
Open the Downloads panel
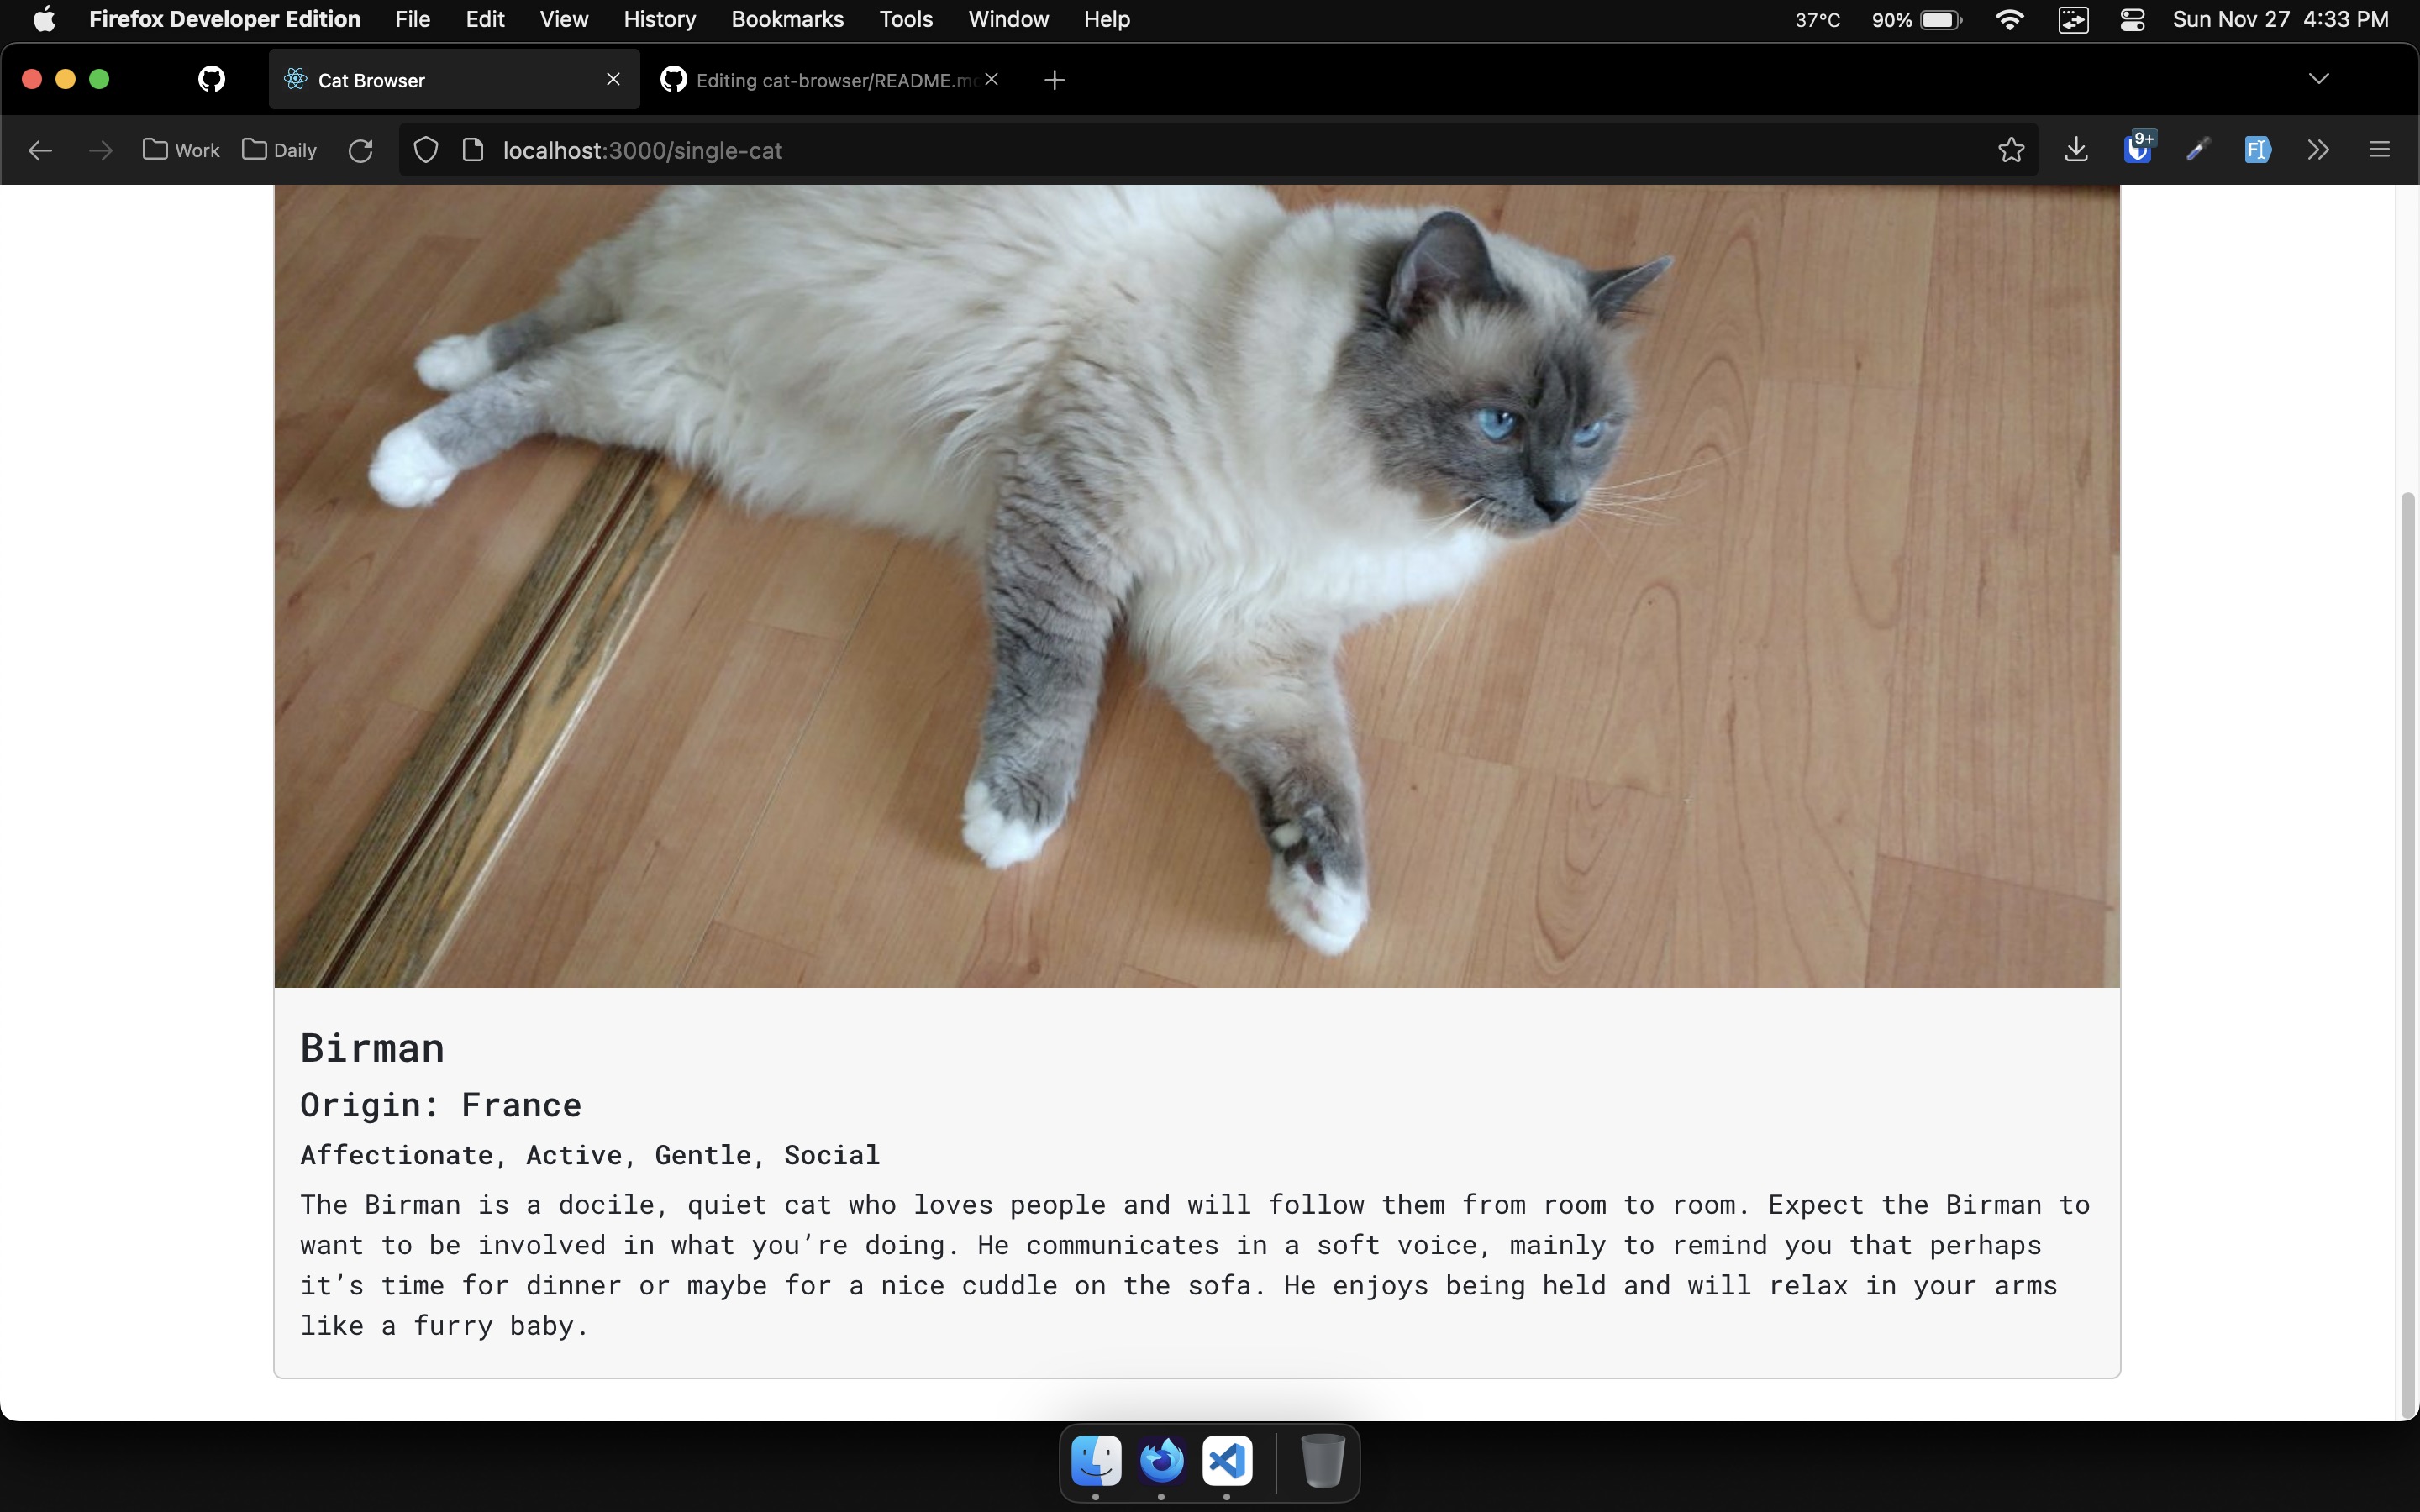2076,150
